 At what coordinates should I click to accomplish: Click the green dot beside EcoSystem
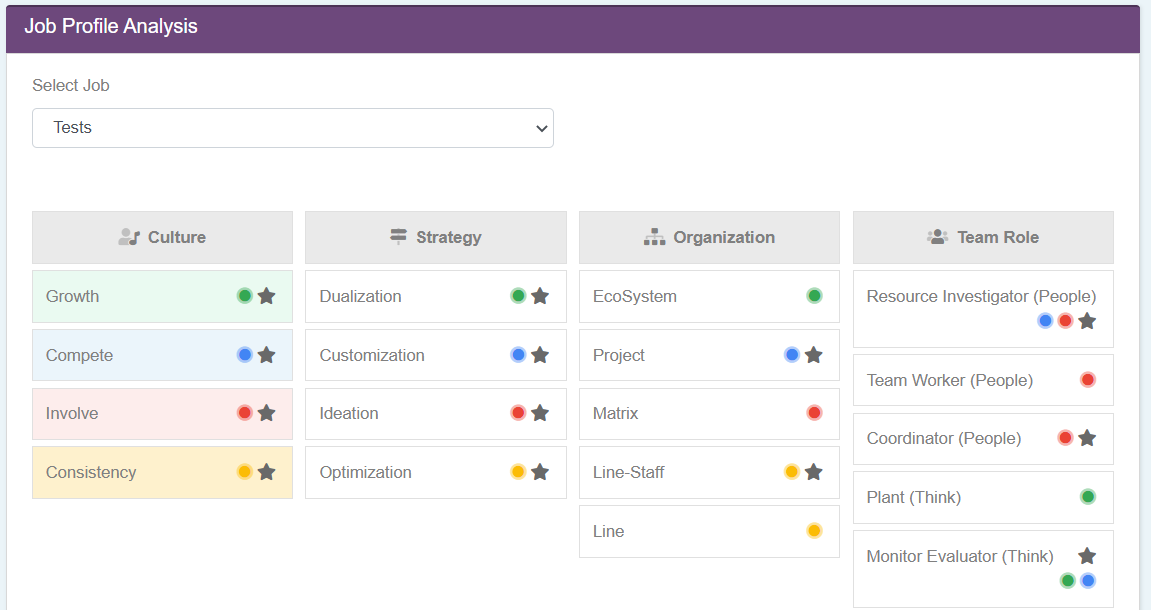[x=814, y=296]
